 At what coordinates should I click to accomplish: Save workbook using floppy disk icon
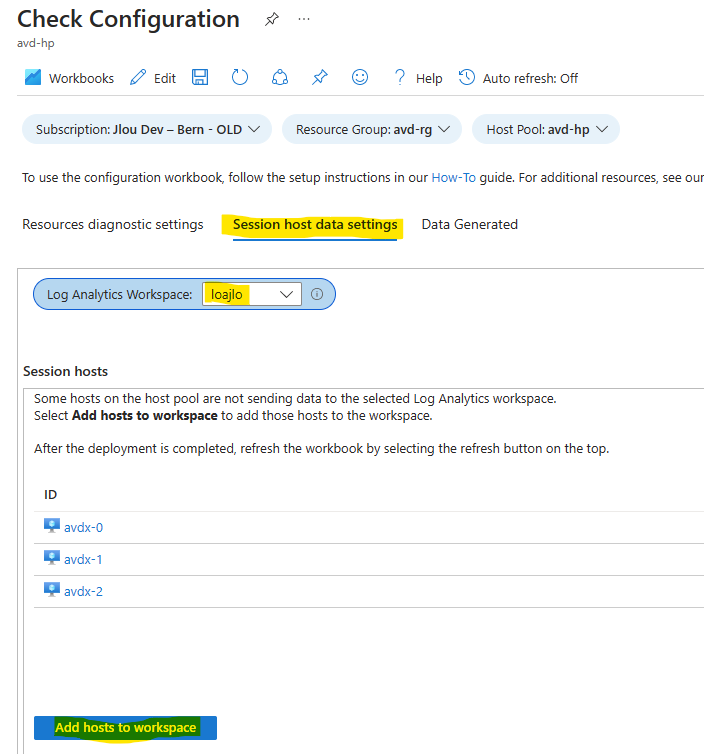point(200,78)
